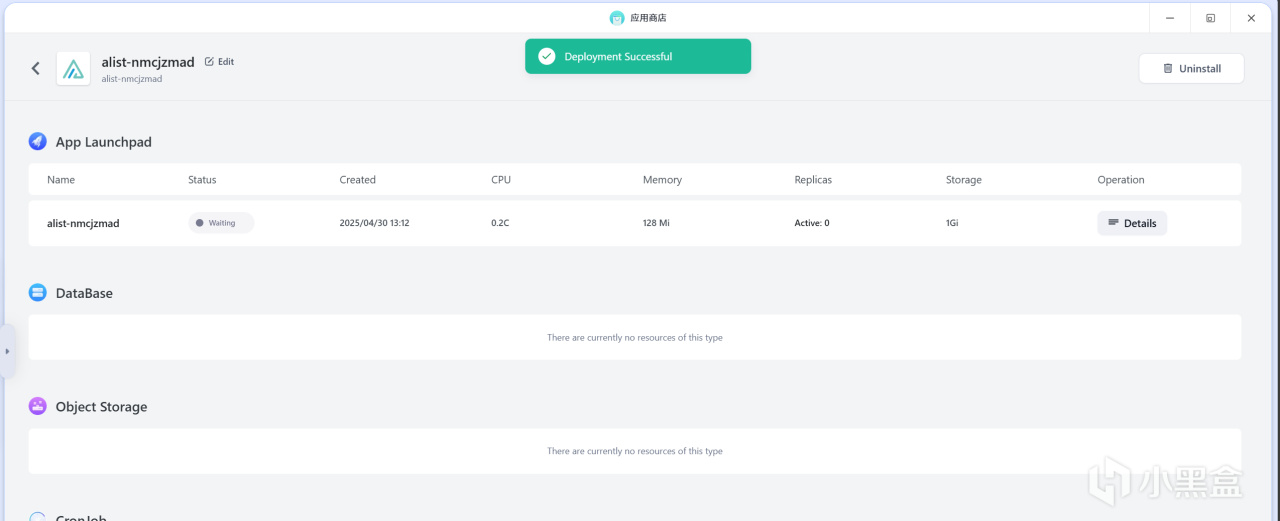Click the Object Storage section icon
The width and height of the screenshot is (1280, 521).
(38, 406)
